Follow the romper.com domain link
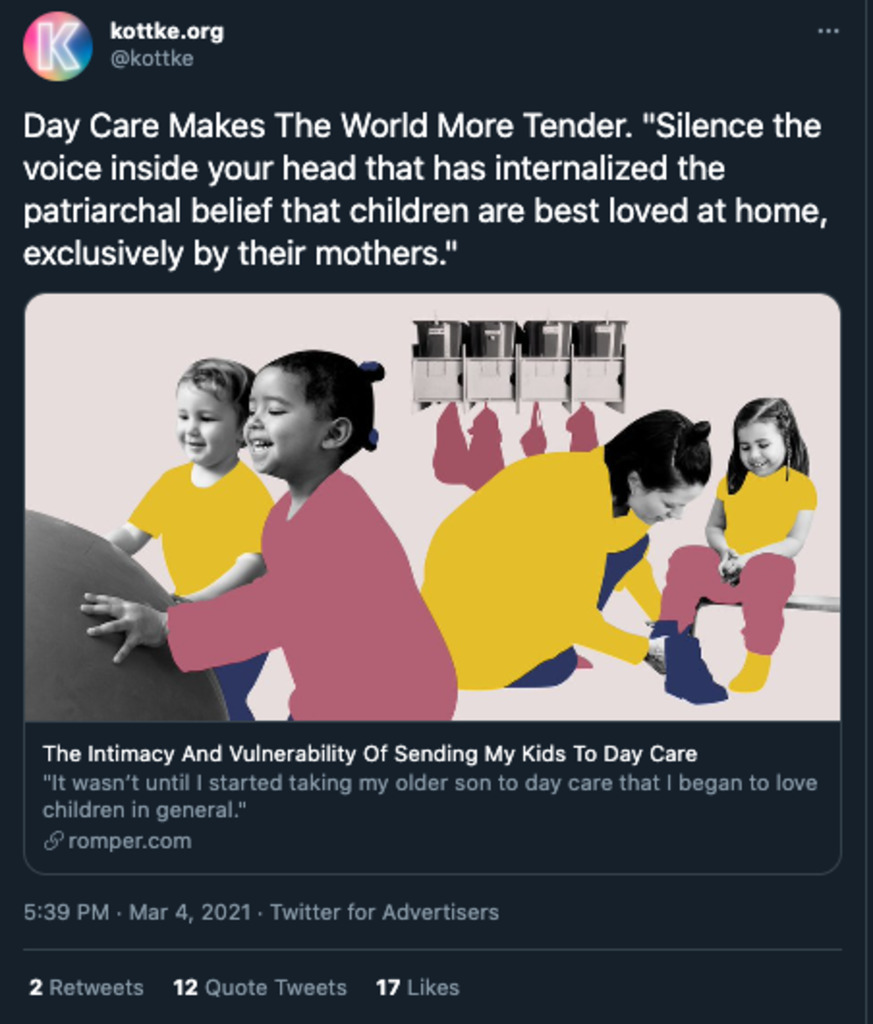The height and width of the screenshot is (1024, 873). [129, 841]
